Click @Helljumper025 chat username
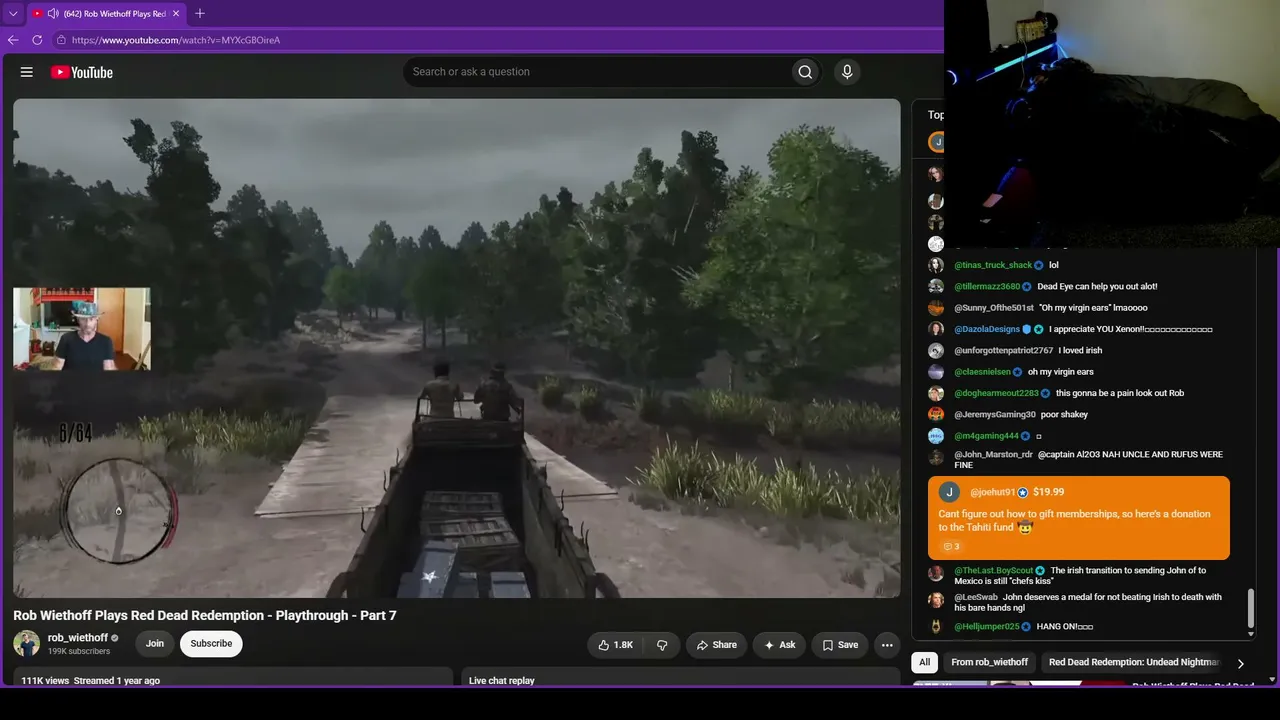 click(986, 627)
